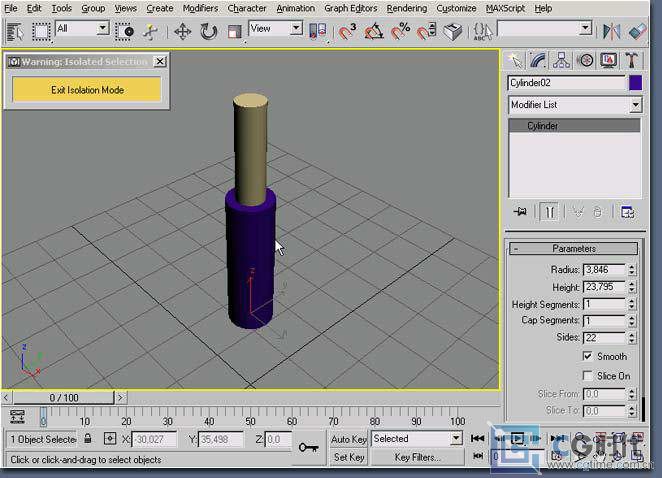Image resolution: width=662 pixels, height=478 pixels.
Task: Toggle Absolute/Offset transform mode icon
Action: (110, 439)
